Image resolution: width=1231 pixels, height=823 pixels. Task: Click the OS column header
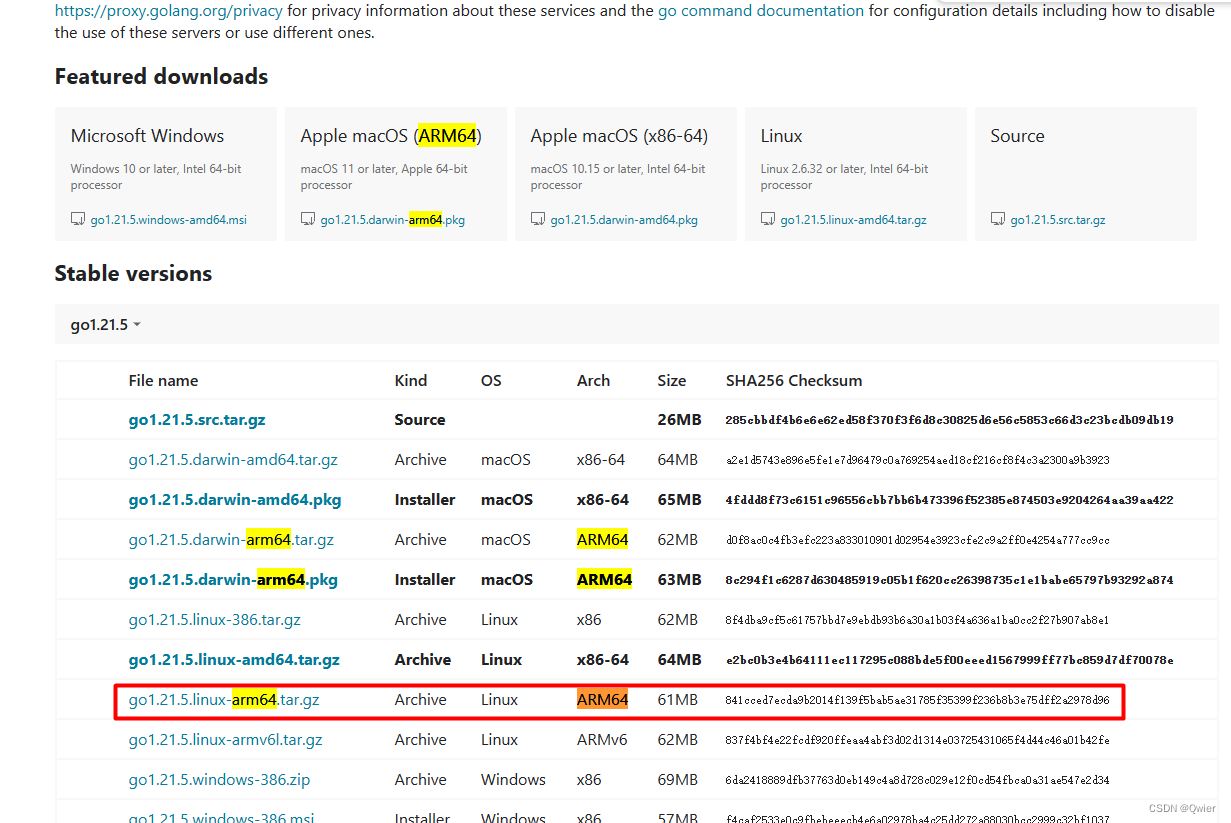pyautogui.click(x=491, y=381)
